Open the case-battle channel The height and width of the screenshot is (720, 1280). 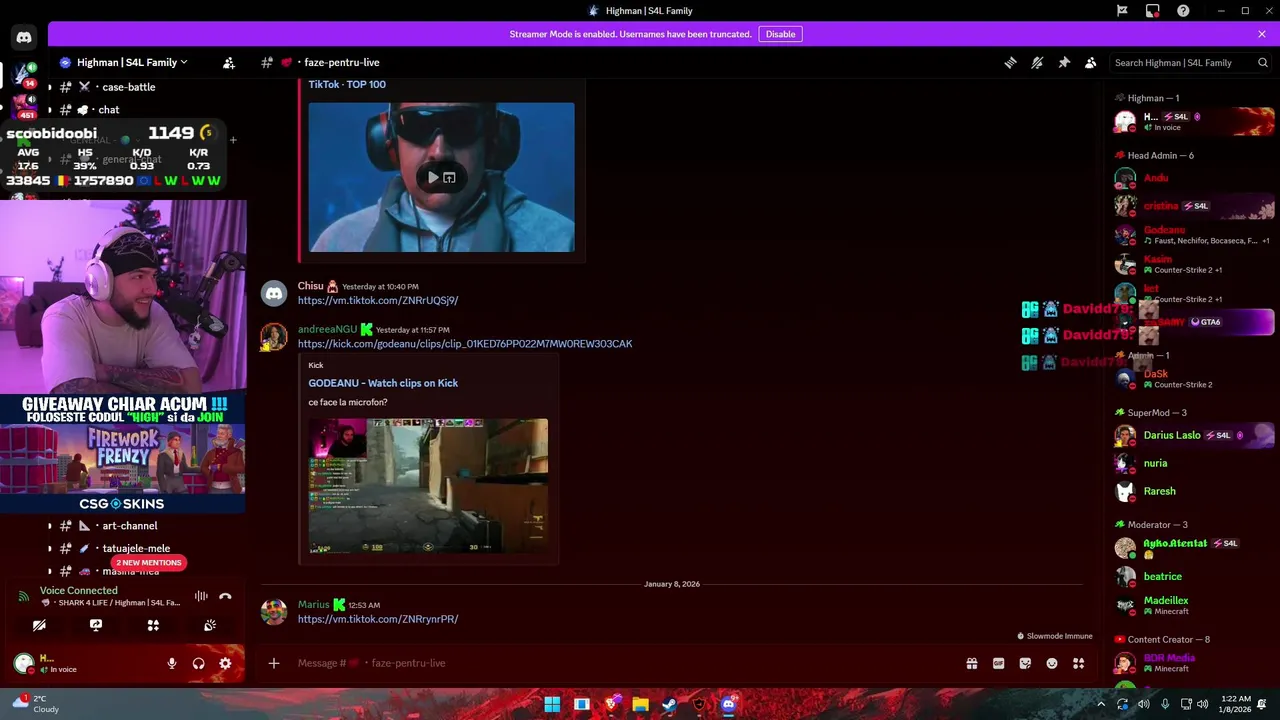click(128, 87)
